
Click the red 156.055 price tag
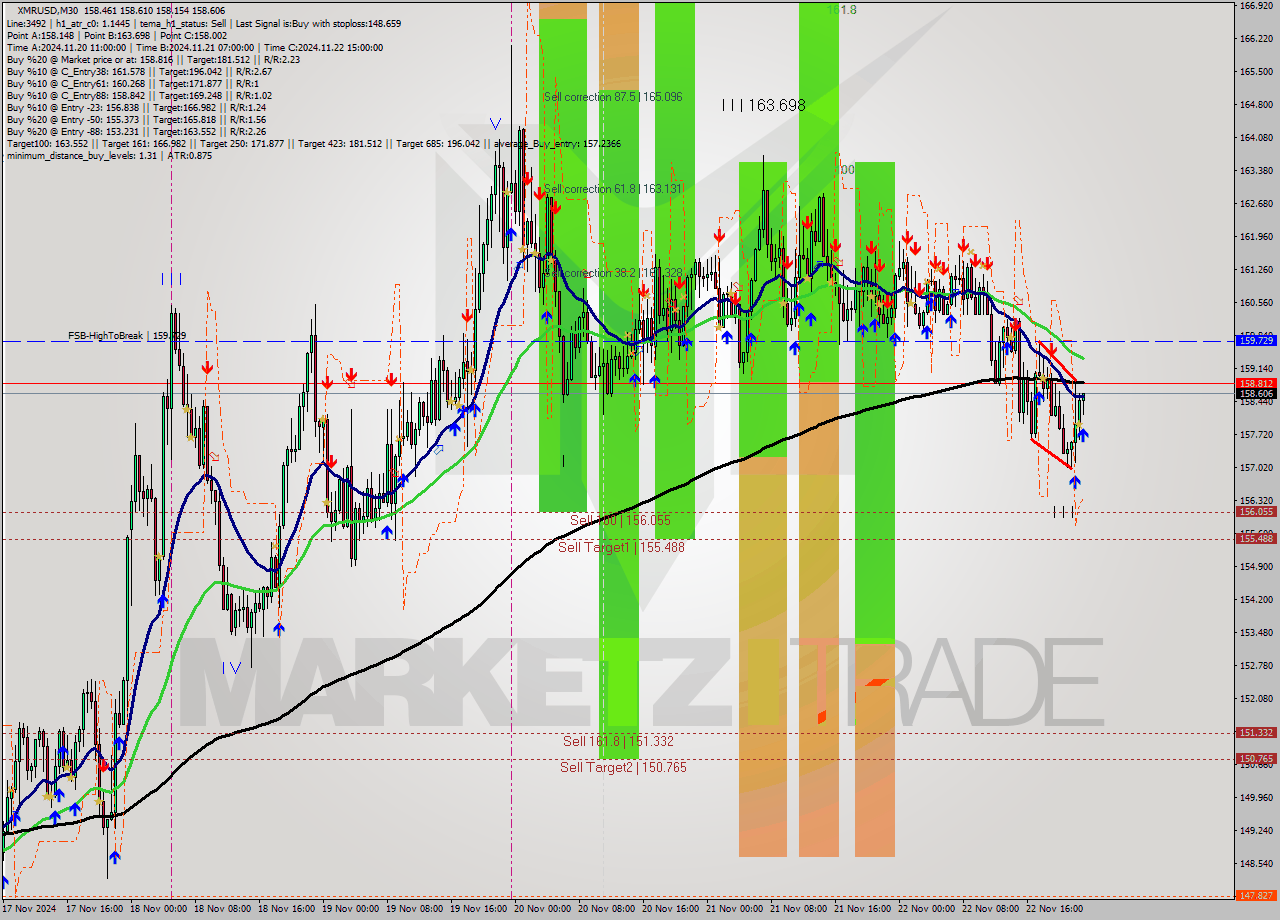pyautogui.click(x=1257, y=511)
